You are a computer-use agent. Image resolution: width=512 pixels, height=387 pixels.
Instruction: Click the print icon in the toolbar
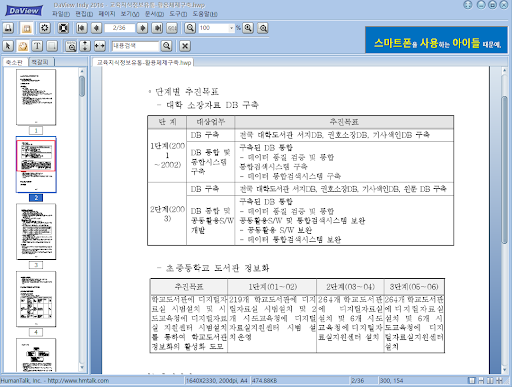(8, 28)
